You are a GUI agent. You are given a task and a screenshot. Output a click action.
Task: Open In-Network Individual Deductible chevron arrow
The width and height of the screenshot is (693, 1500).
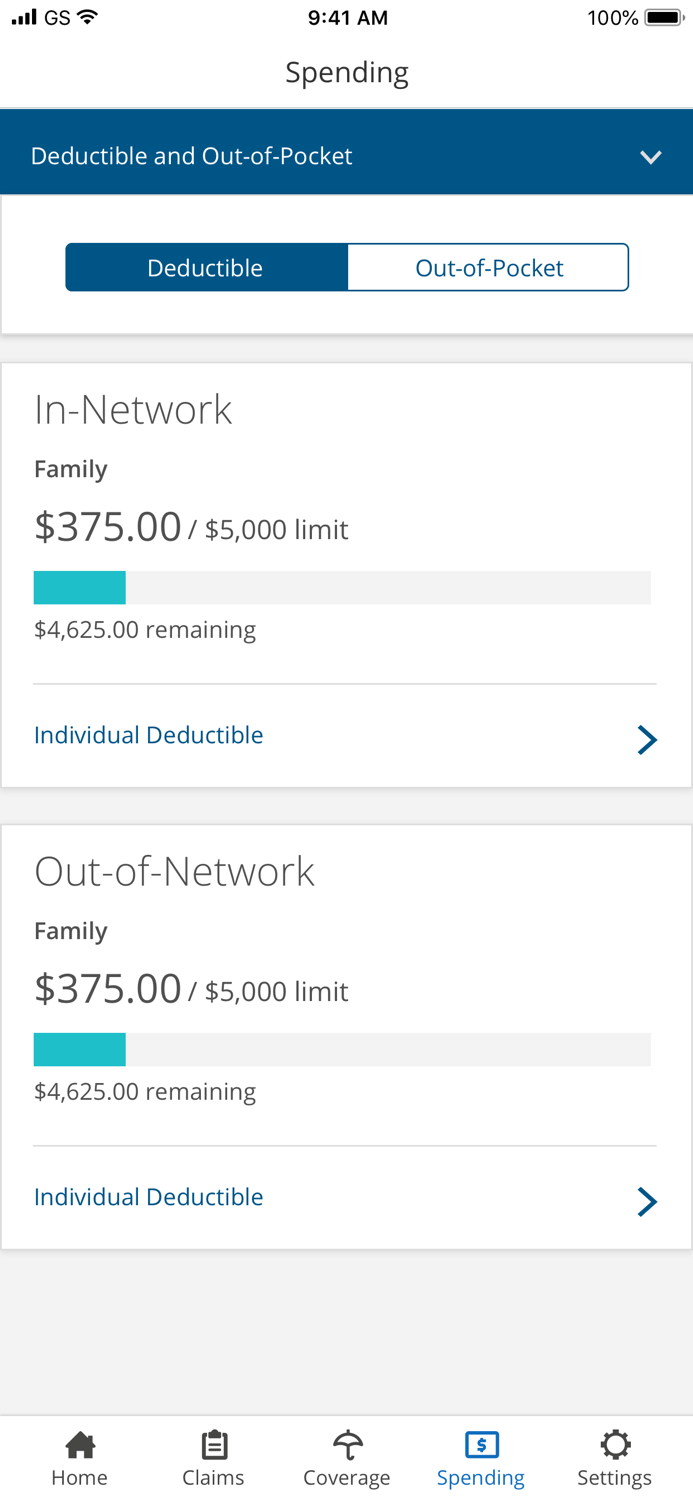647,739
